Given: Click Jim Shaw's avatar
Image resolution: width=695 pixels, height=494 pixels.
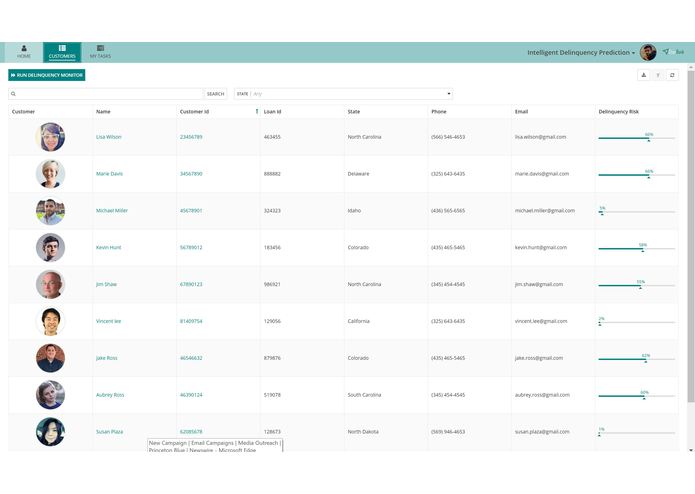Looking at the screenshot, I should click(50, 284).
